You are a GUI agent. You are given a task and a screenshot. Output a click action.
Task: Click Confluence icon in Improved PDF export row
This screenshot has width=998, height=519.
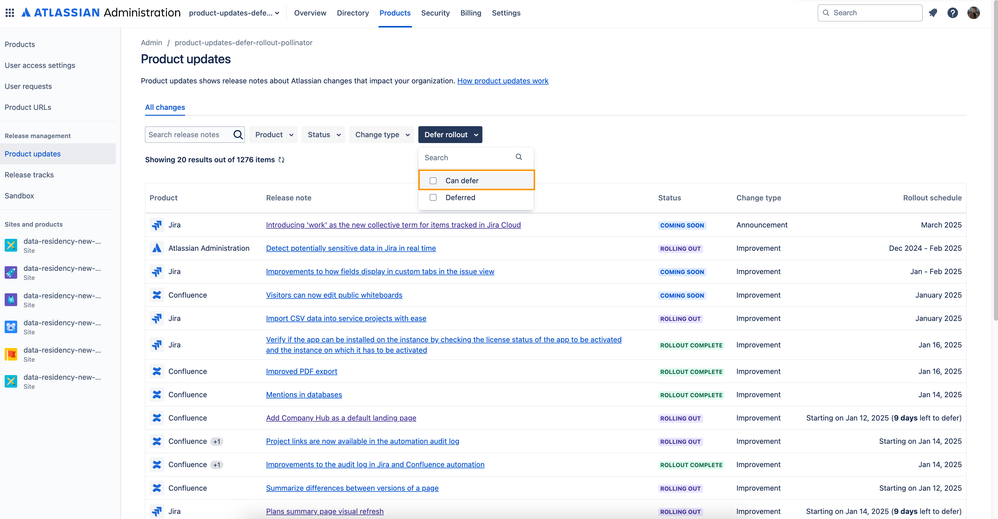coord(157,371)
